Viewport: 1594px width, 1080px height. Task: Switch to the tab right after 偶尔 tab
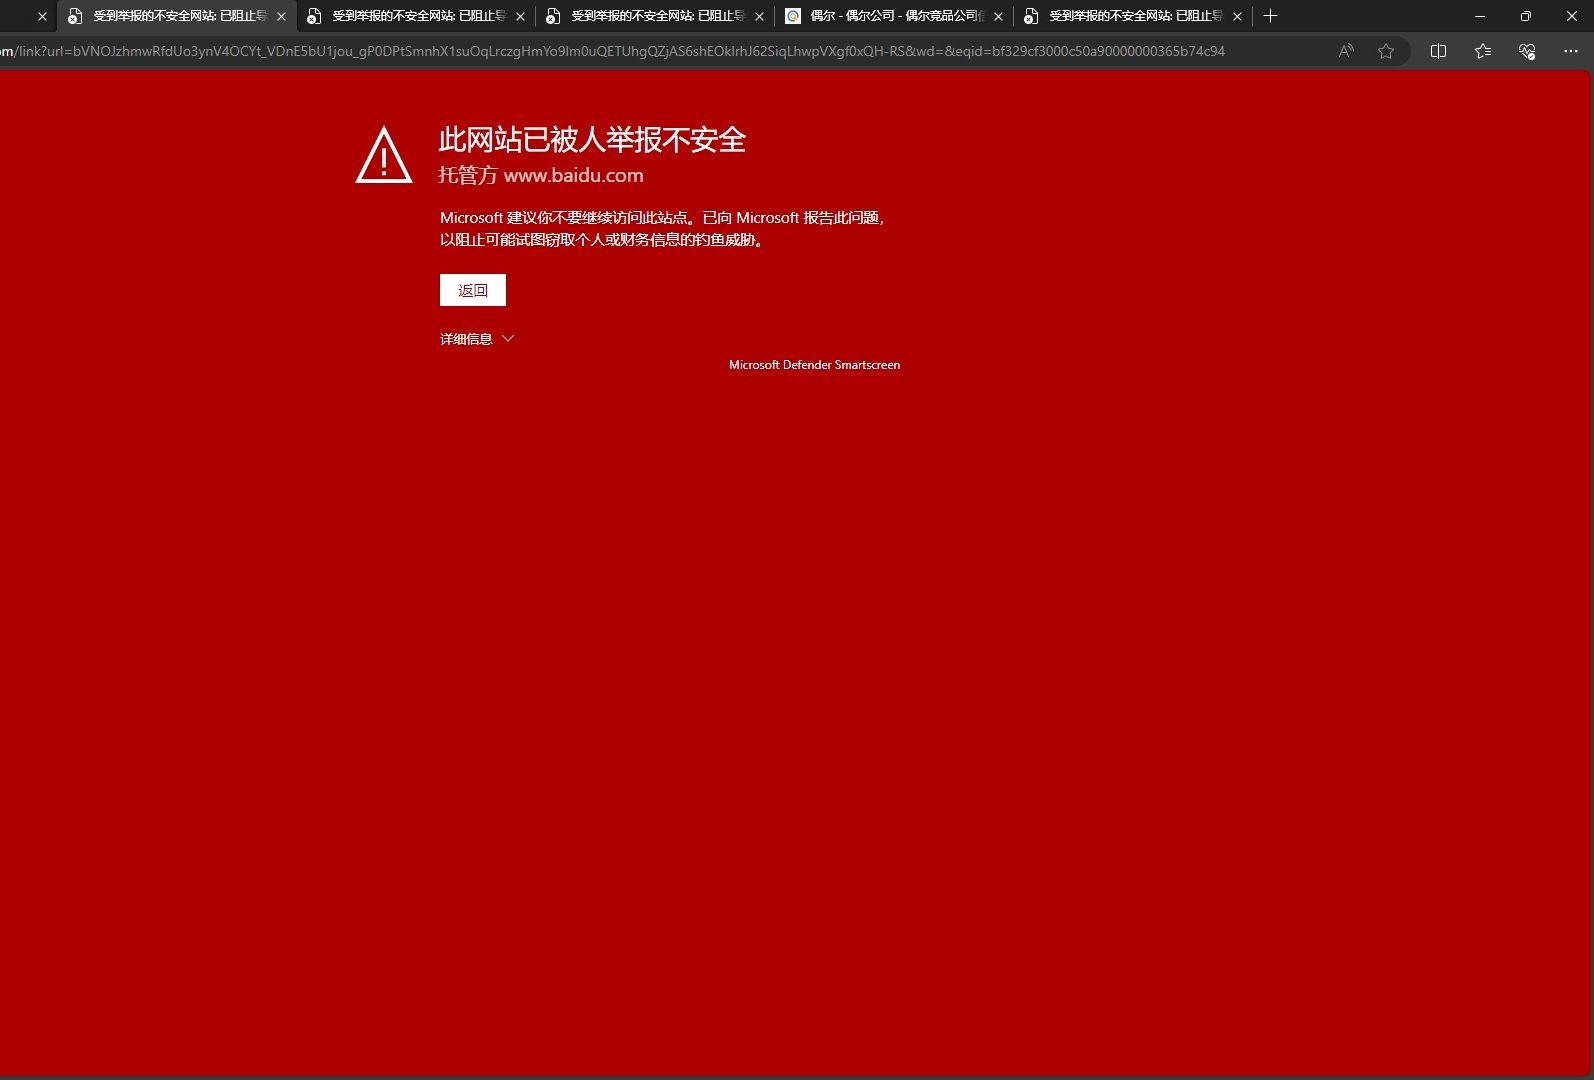pos(1133,16)
